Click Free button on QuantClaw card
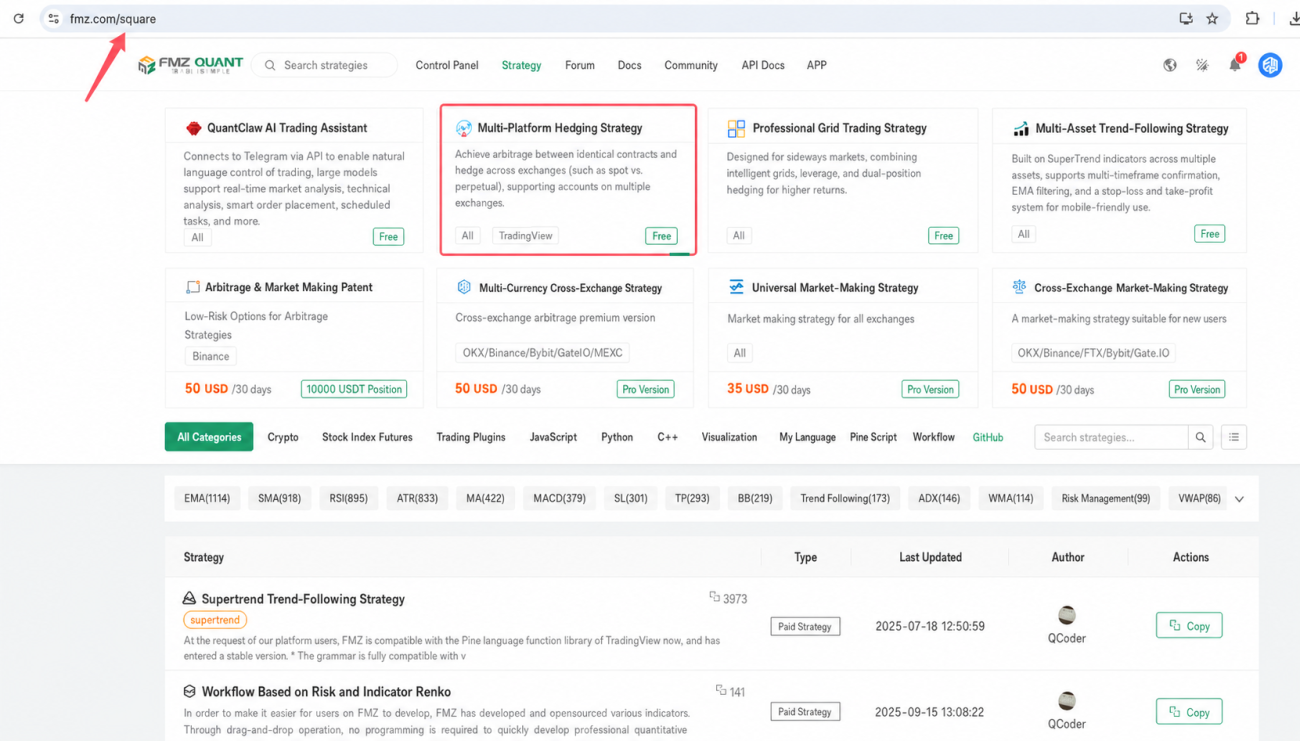 pyautogui.click(x=388, y=237)
